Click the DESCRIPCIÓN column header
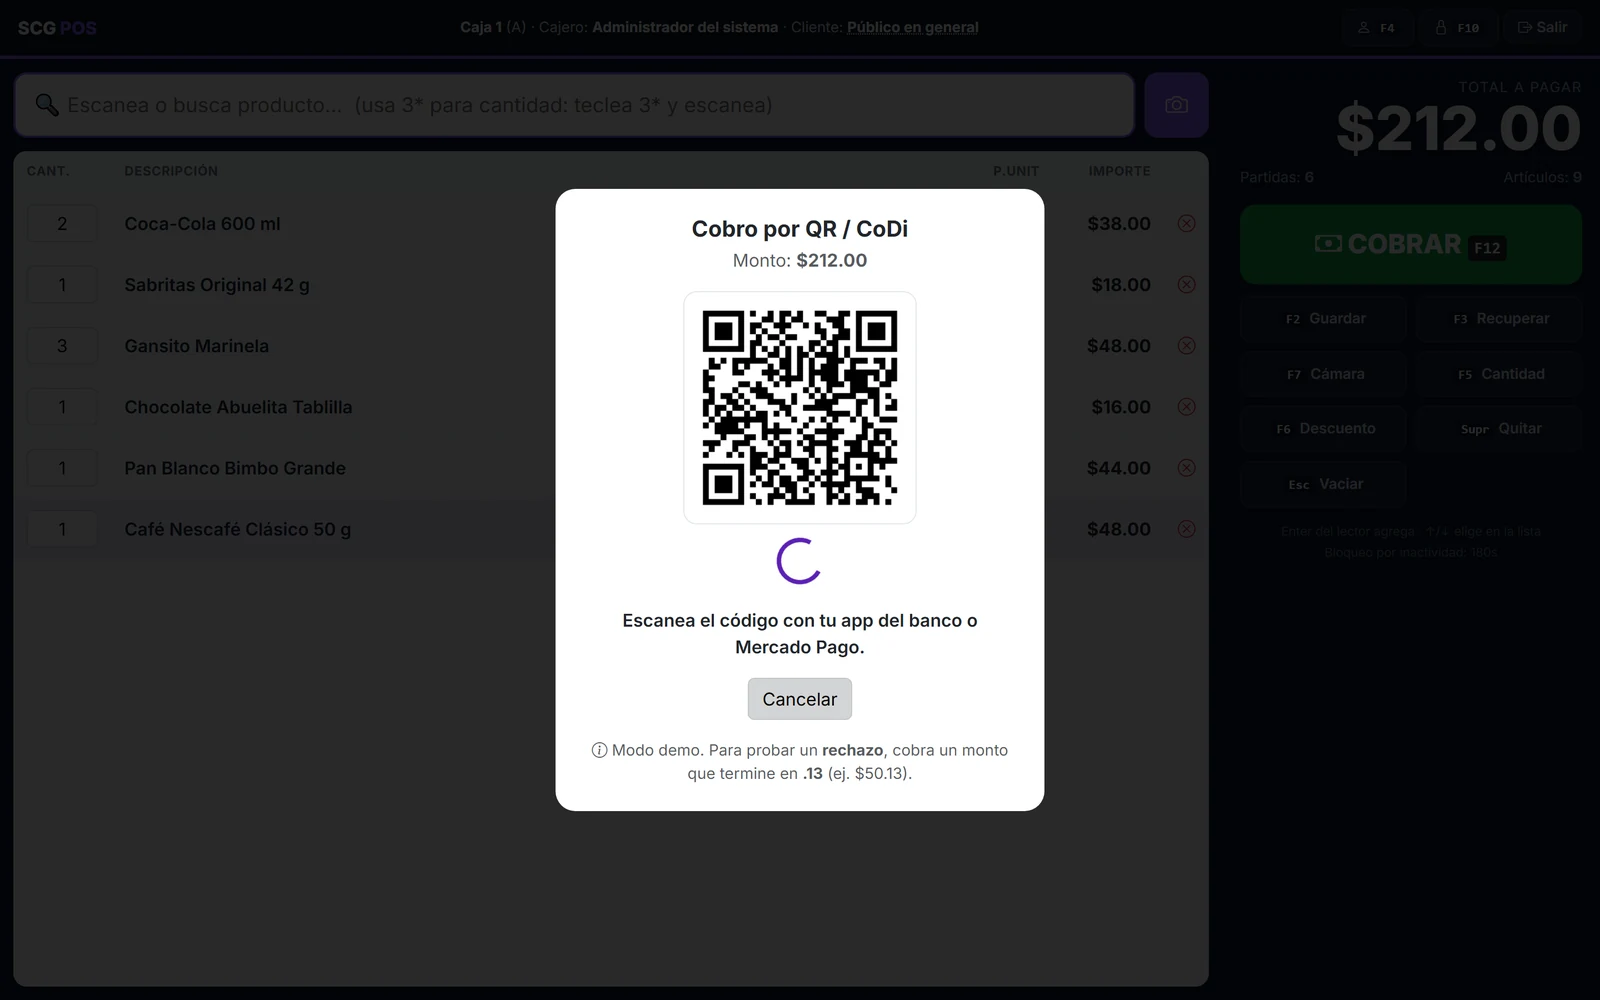 [x=171, y=171]
